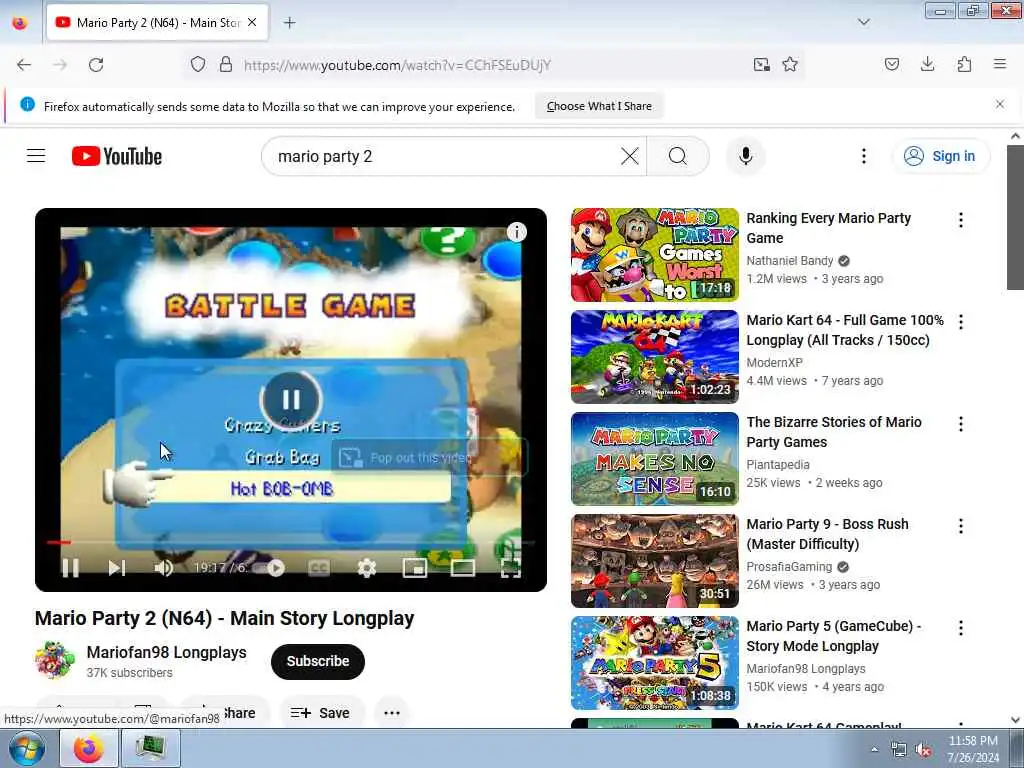This screenshot has width=1024, height=768.
Task: Open Mario Kart 64 Full Game title
Action: [x=845, y=330]
